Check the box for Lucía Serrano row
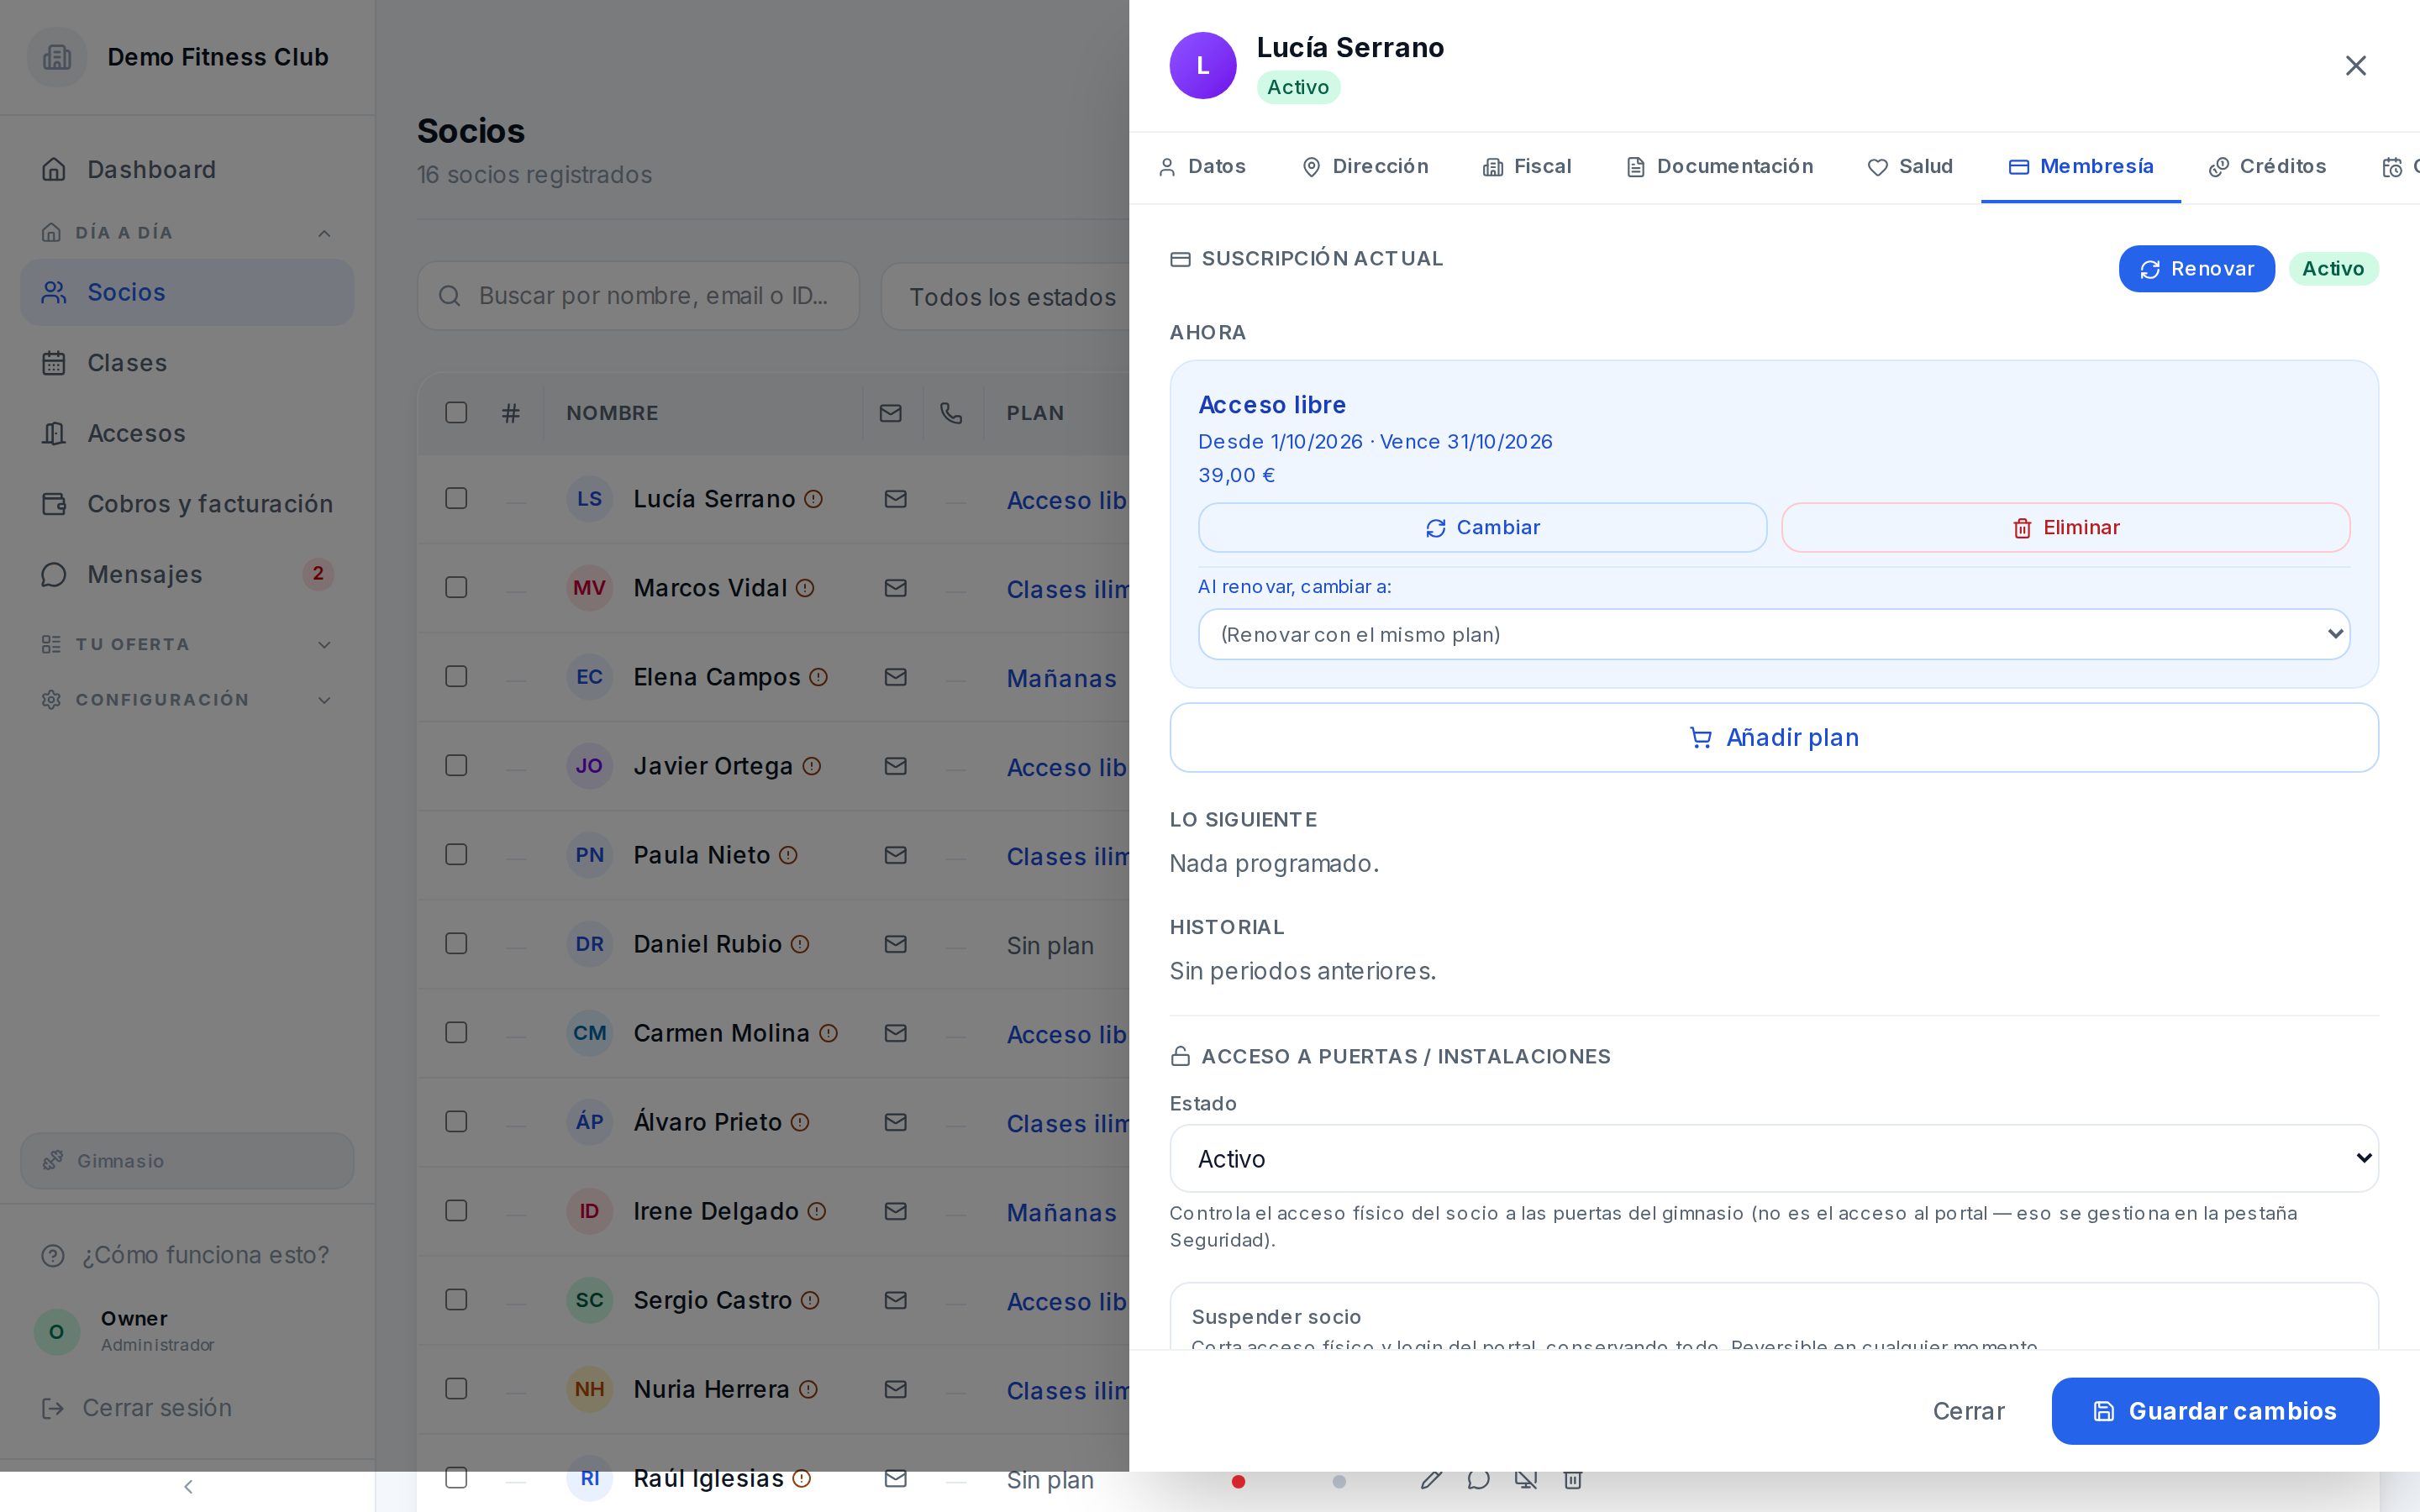This screenshot has height=1512, width=2420. pyautogui.click(x=456, y=498)
